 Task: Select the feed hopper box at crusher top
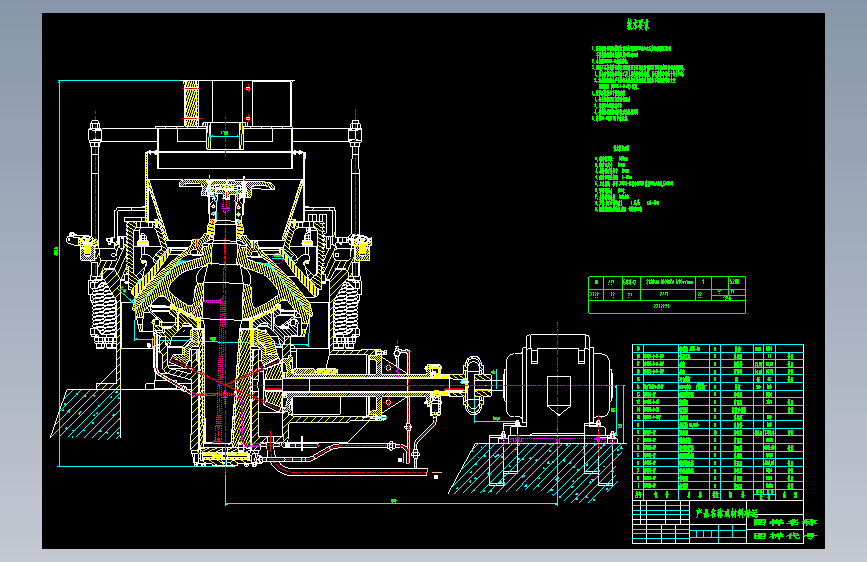pos(238,103)
